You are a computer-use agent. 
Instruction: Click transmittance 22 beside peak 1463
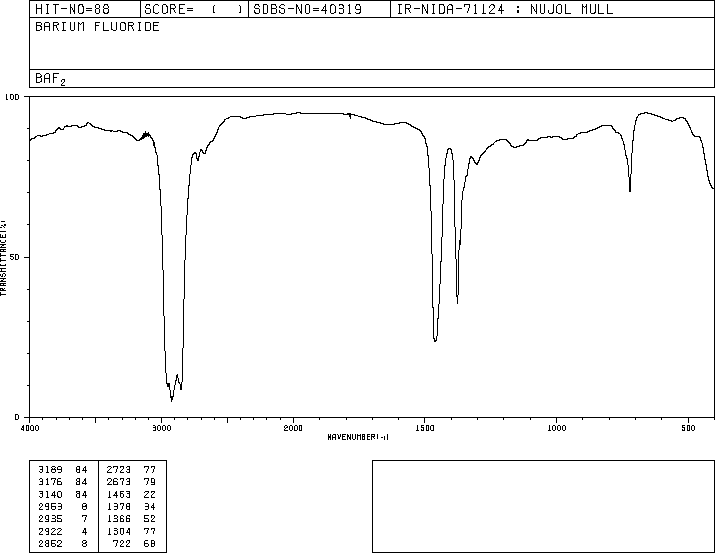150,495
